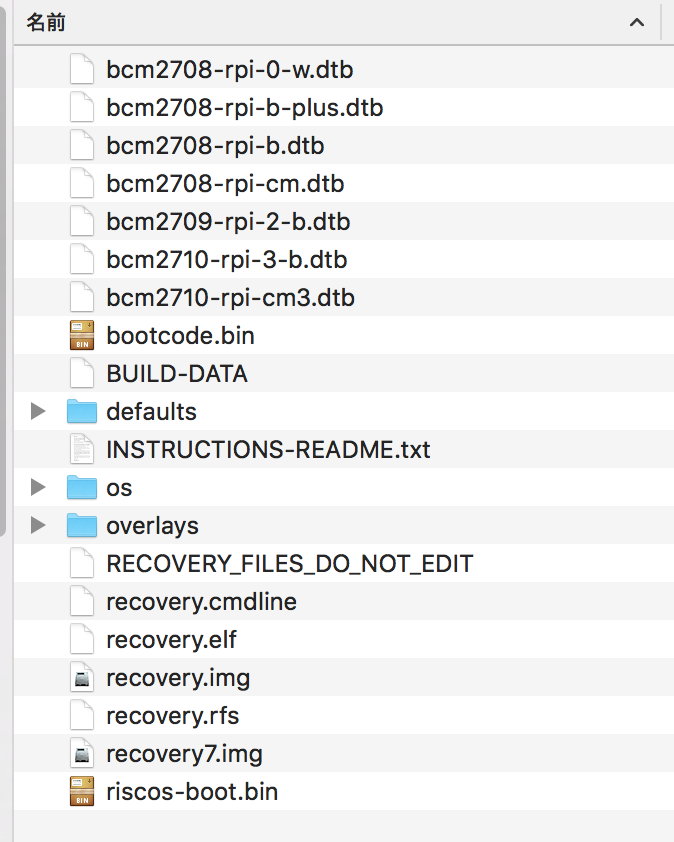Image resolution: width=674 pixels, height=842 pixels.
Task: Click the recovery7.img disk image icon
Action: pos(82,753)
